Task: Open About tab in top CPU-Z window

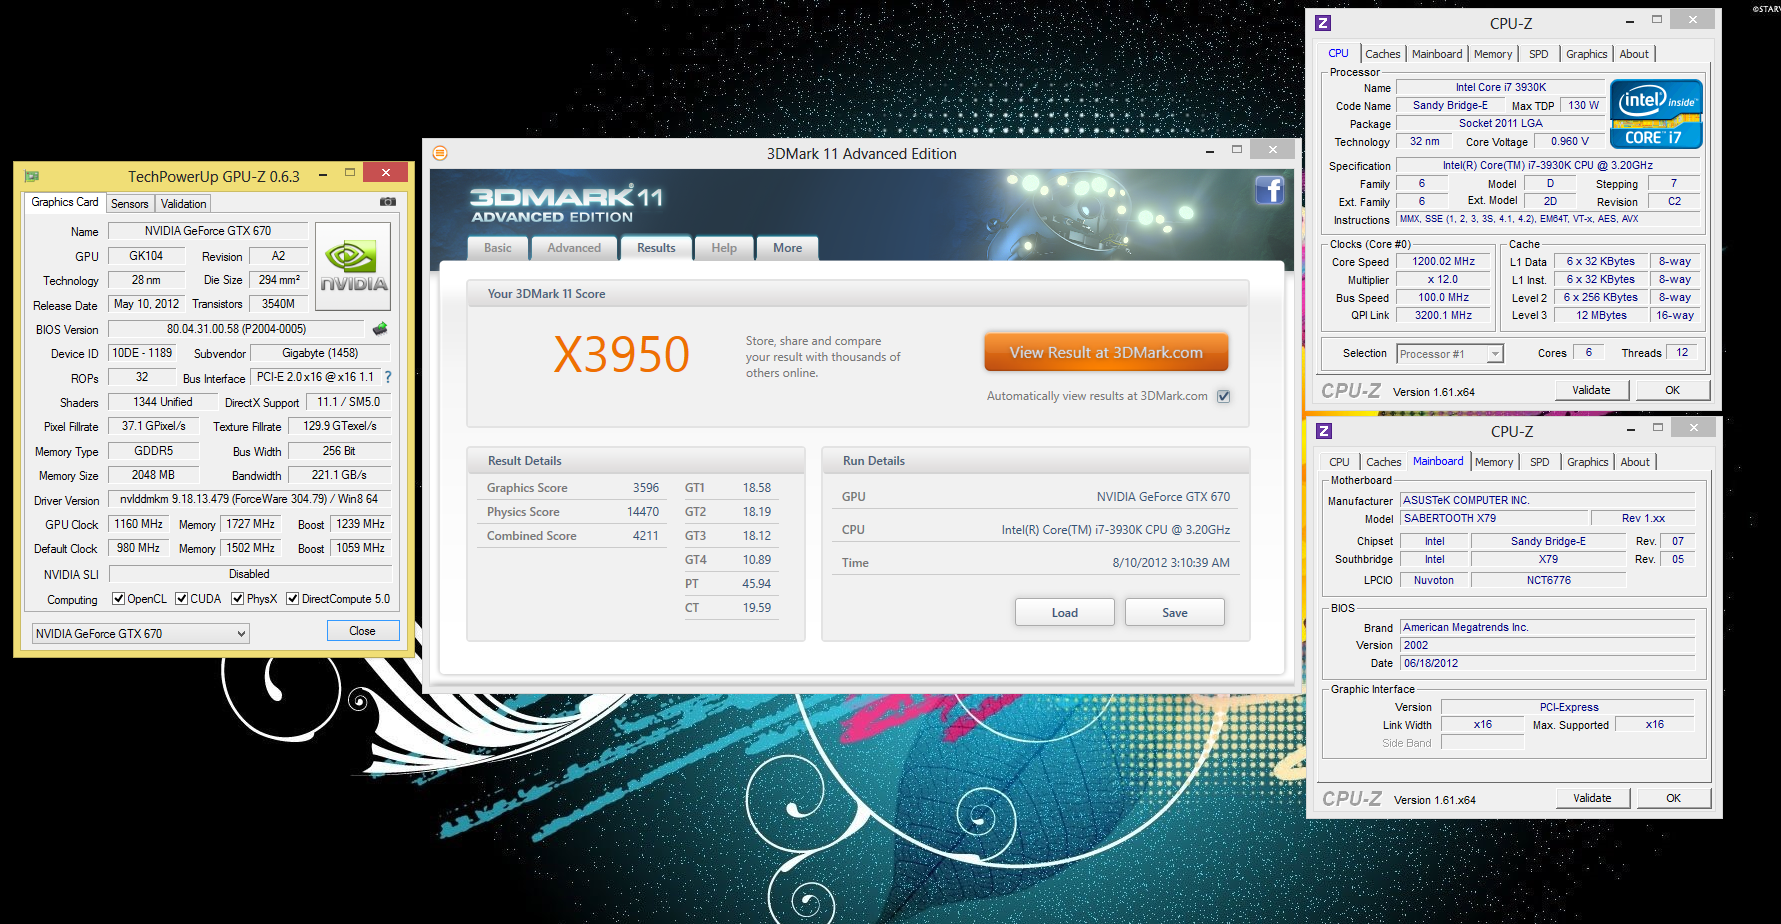Action: click(x=1635, y=54)
